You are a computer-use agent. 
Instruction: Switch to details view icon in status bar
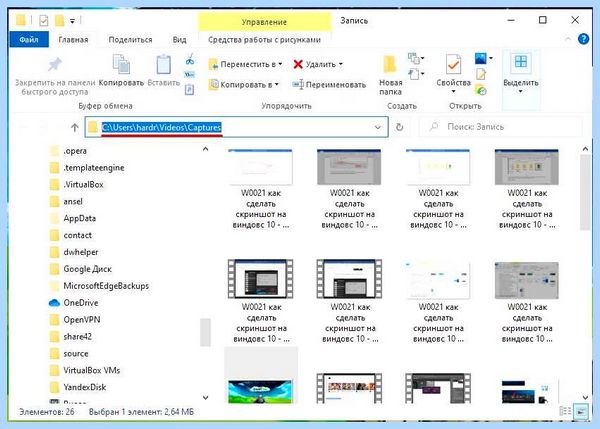[x=565, y=411]
